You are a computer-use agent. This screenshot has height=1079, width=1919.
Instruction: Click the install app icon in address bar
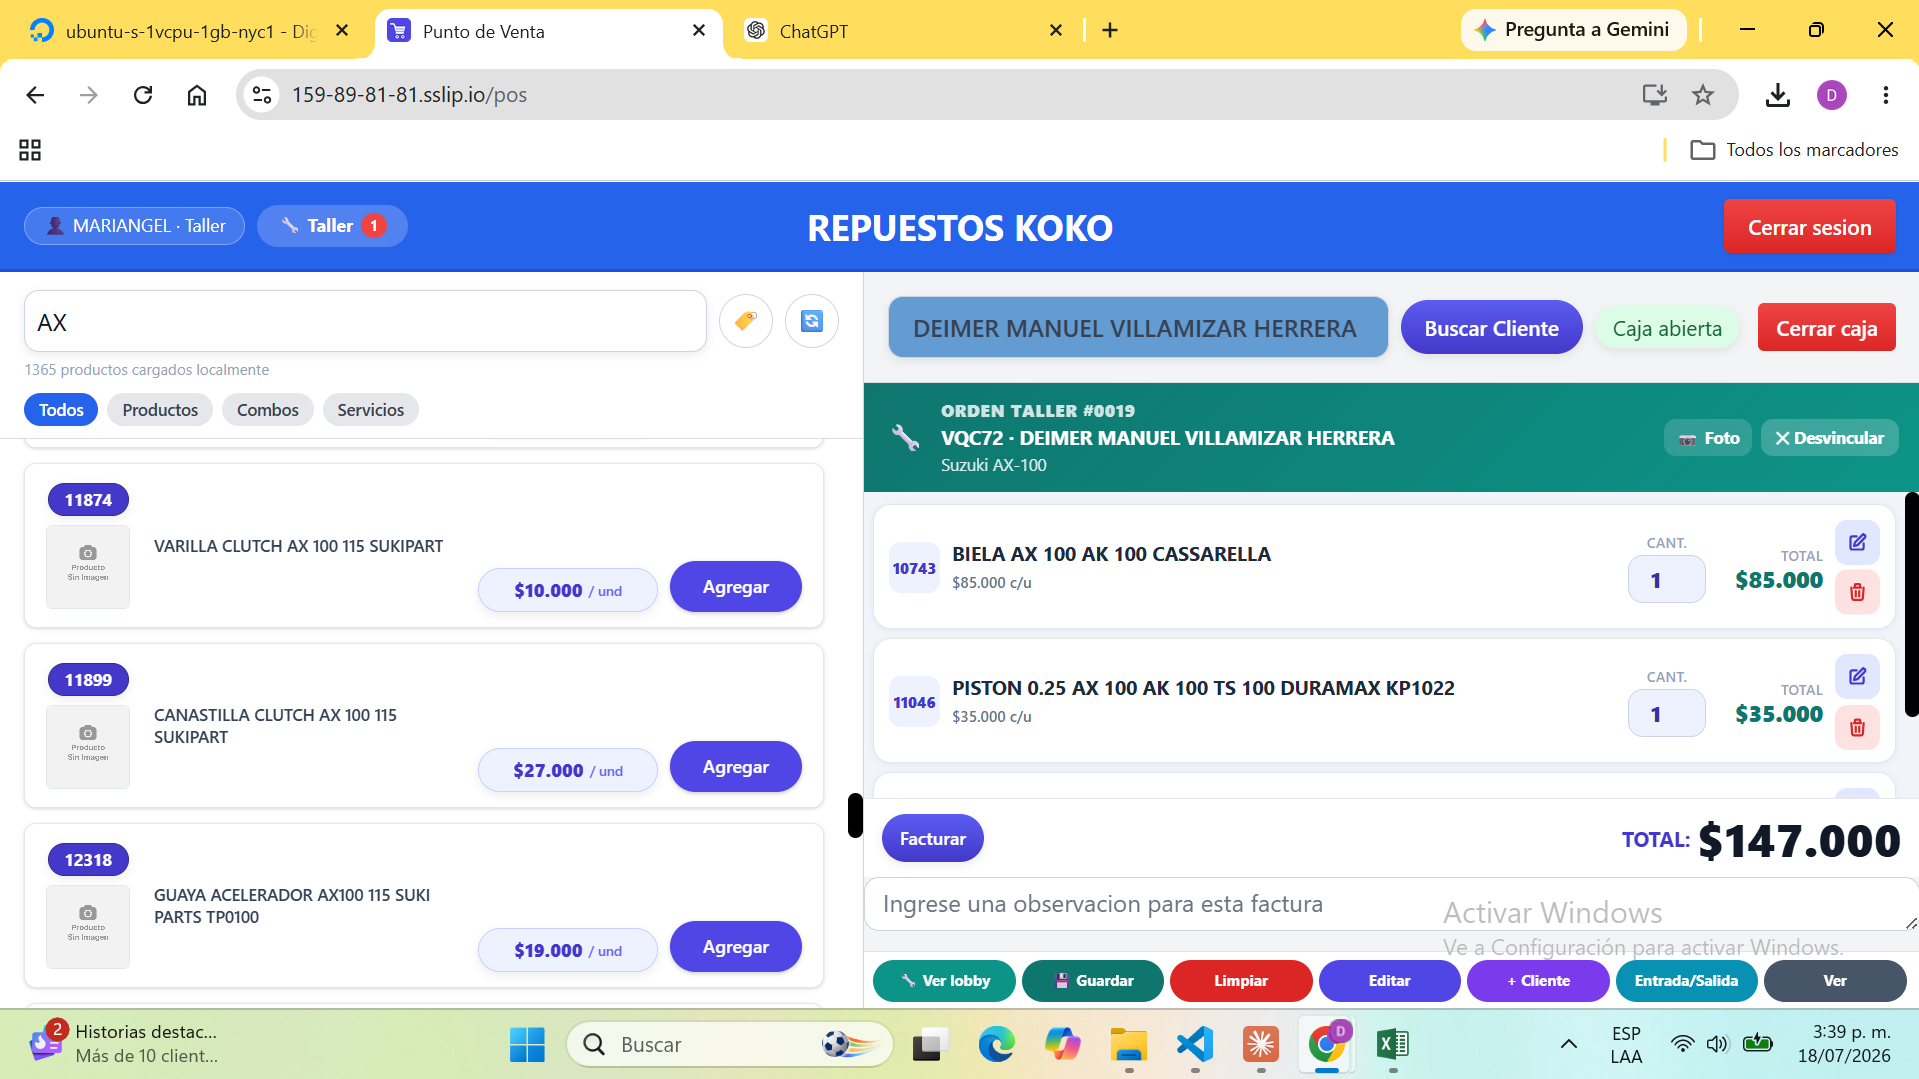click(x=1654, y=95)
